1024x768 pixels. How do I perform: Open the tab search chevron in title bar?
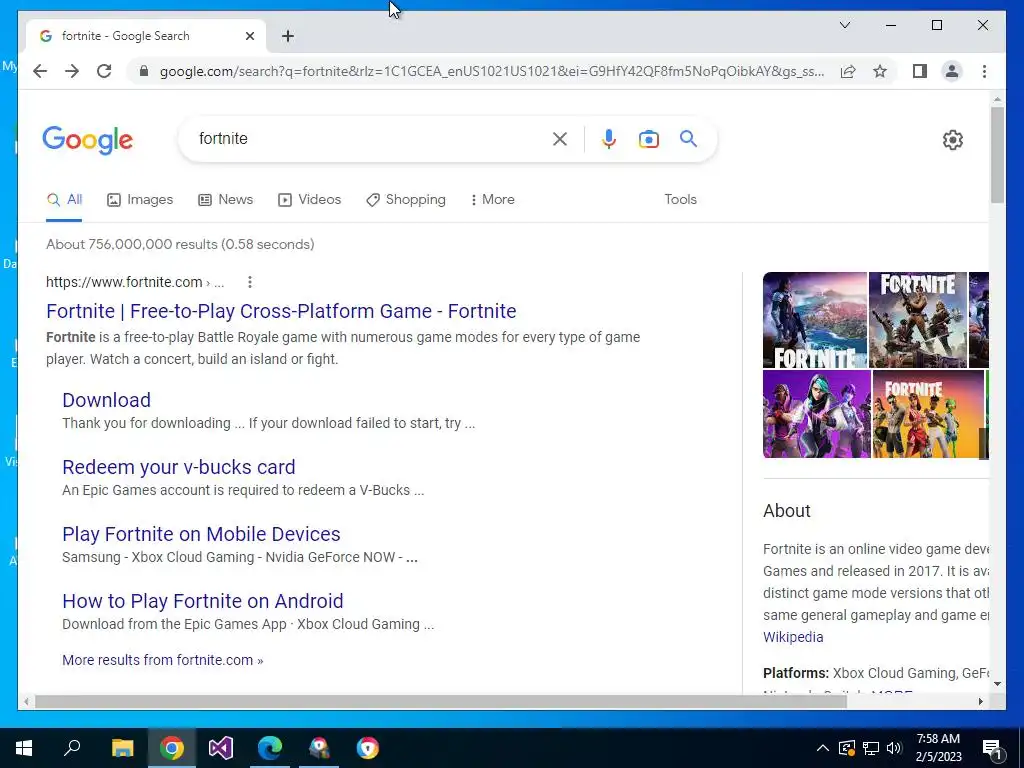pyautogui.click(x=844, y=25)
